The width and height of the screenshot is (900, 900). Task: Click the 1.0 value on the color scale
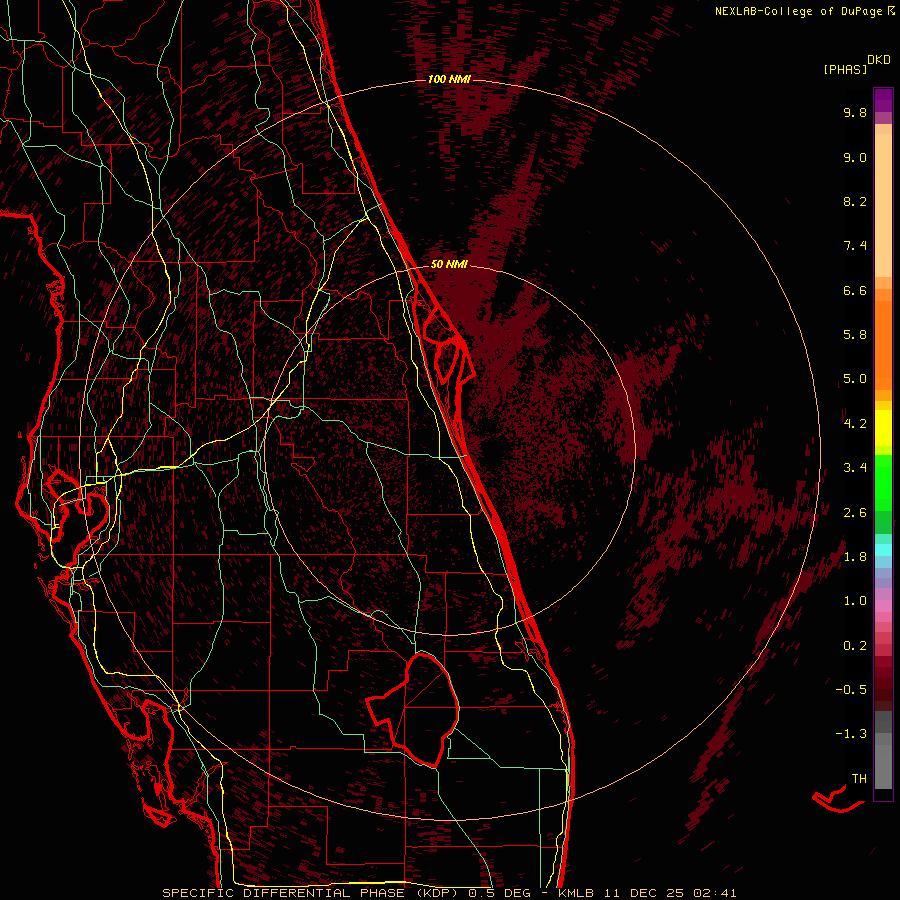click(x=855, y=601)
